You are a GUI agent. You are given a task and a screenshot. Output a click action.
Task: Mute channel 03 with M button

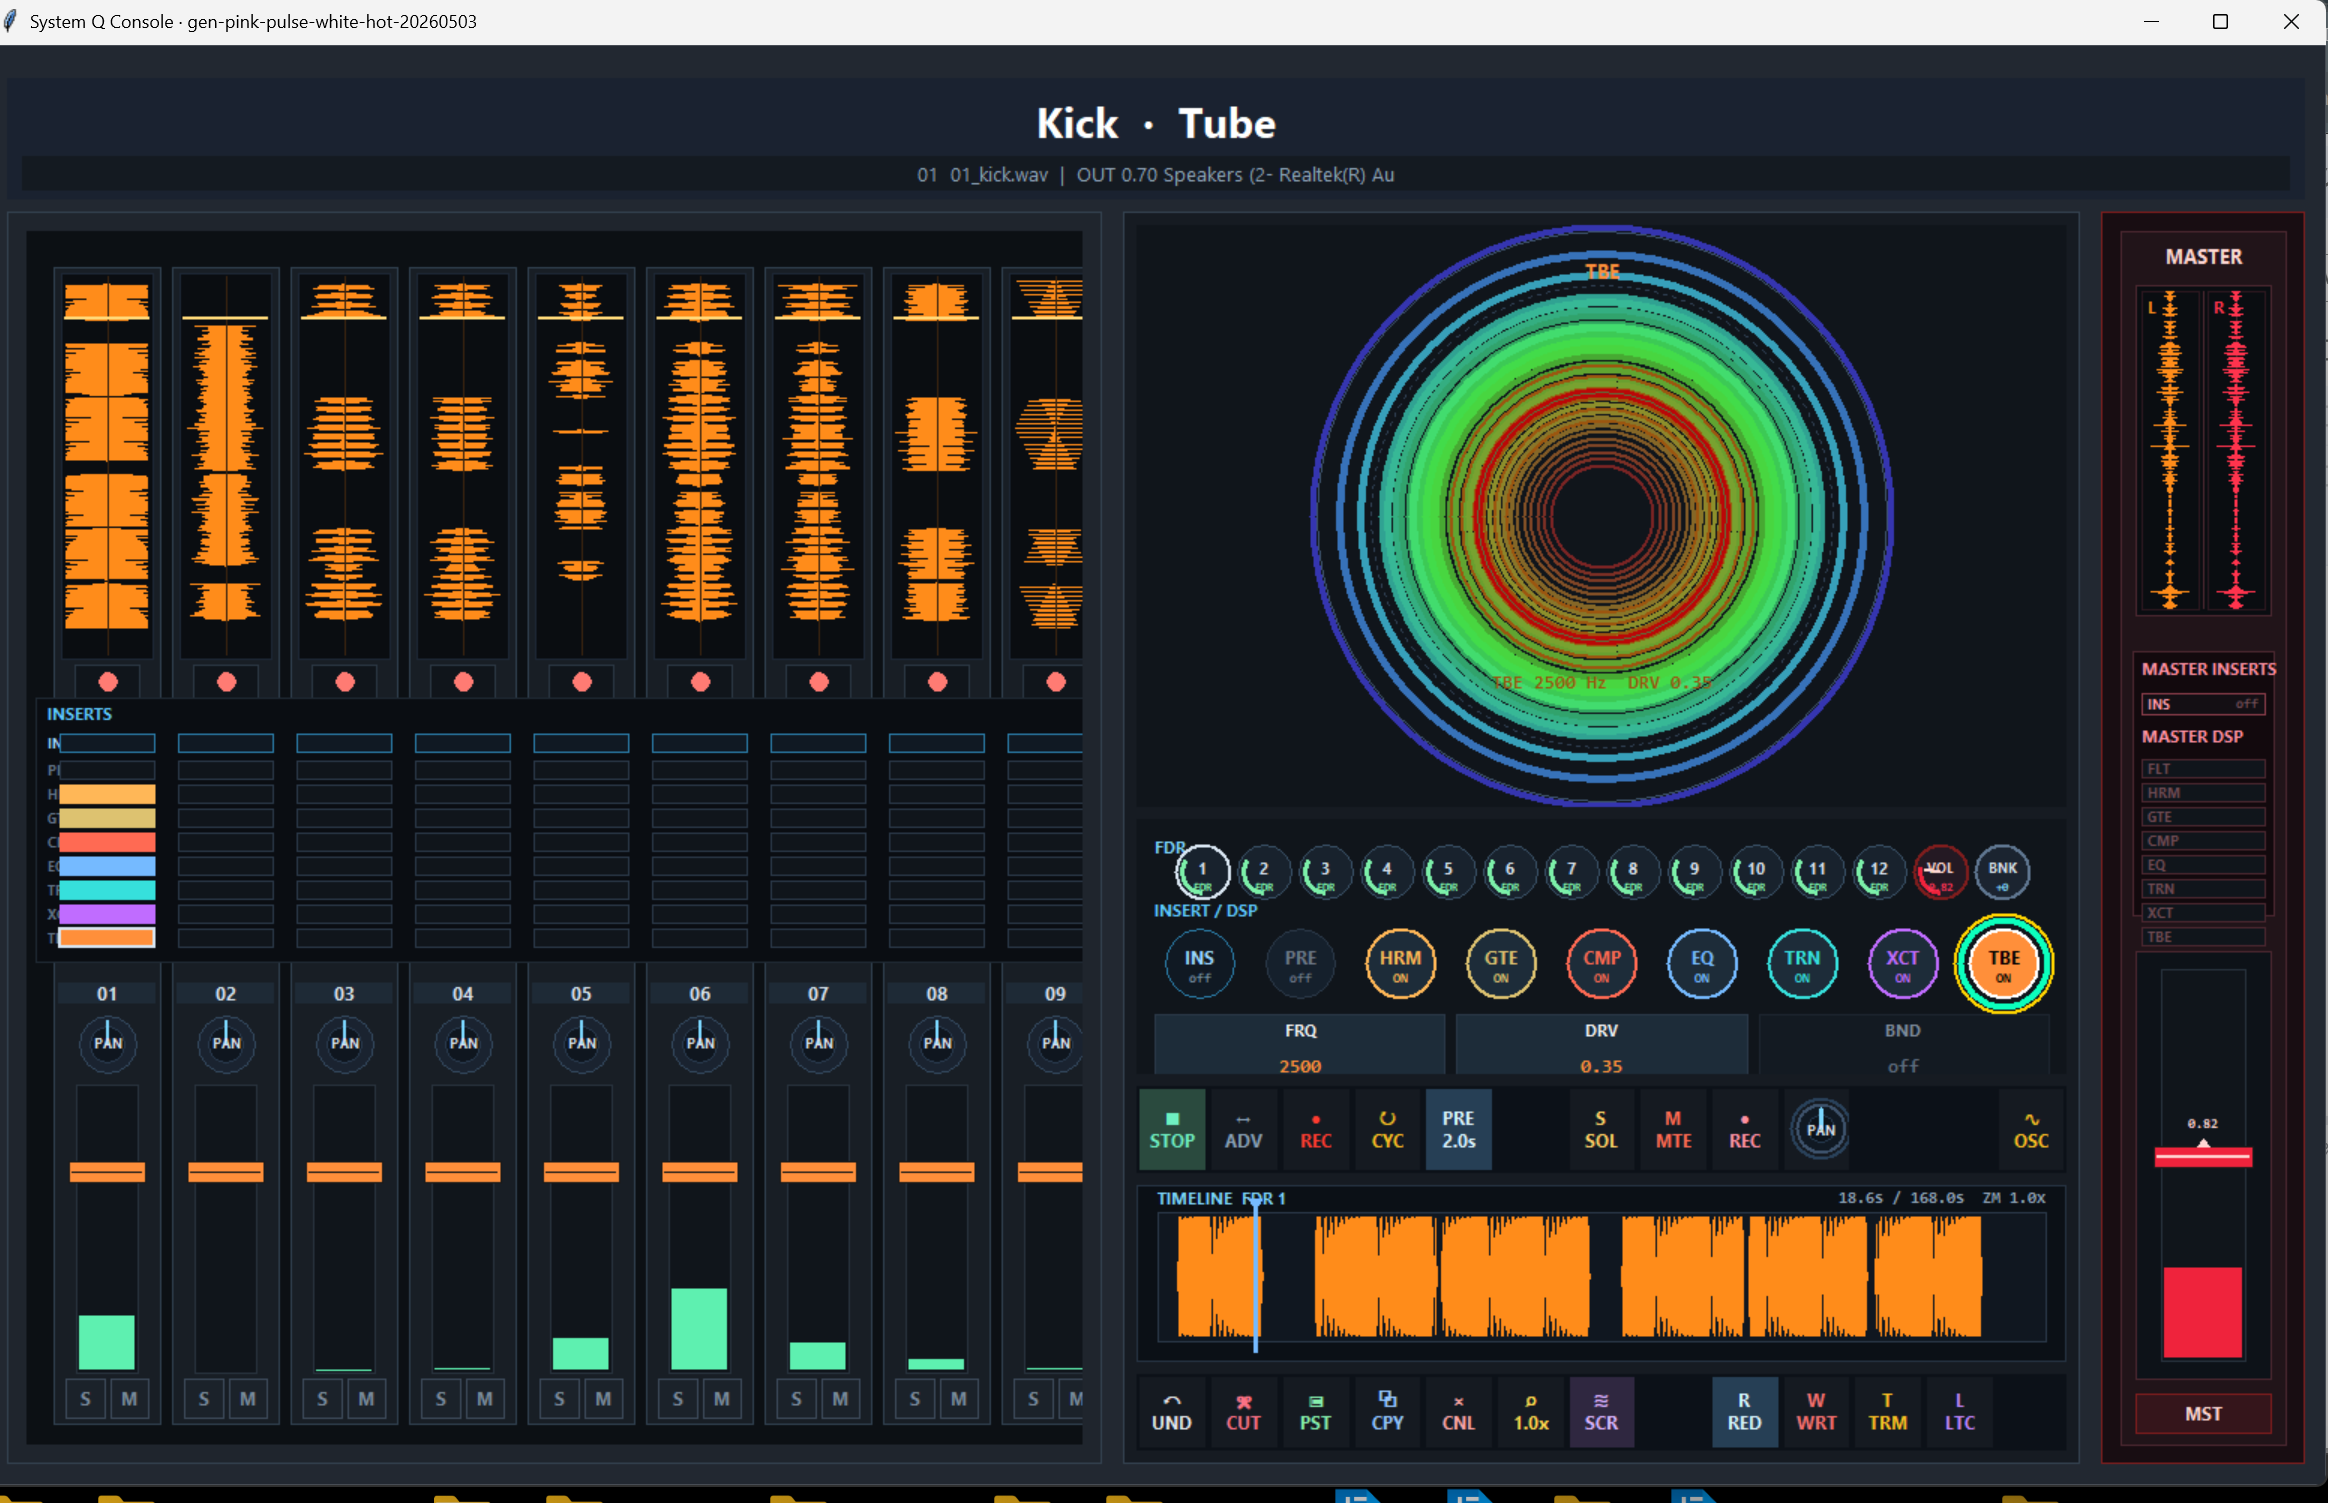(x=366, y=1399)
